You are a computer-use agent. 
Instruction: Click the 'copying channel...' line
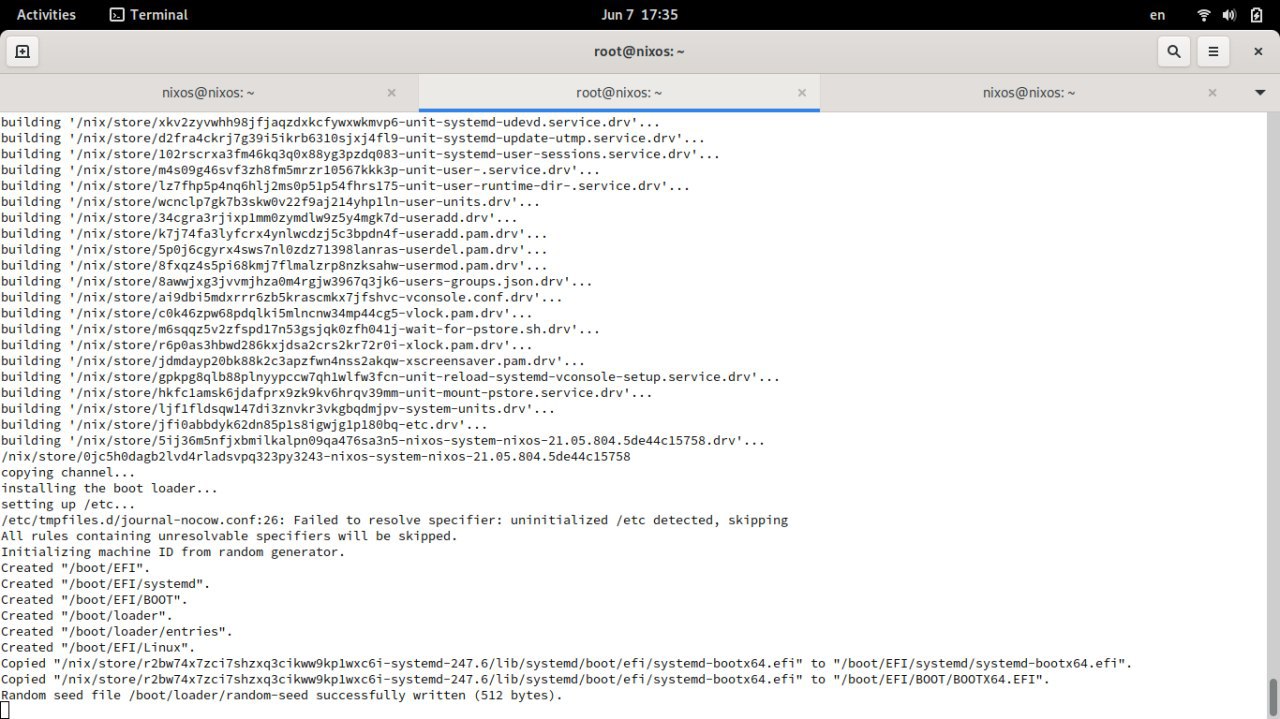point(68,472)
